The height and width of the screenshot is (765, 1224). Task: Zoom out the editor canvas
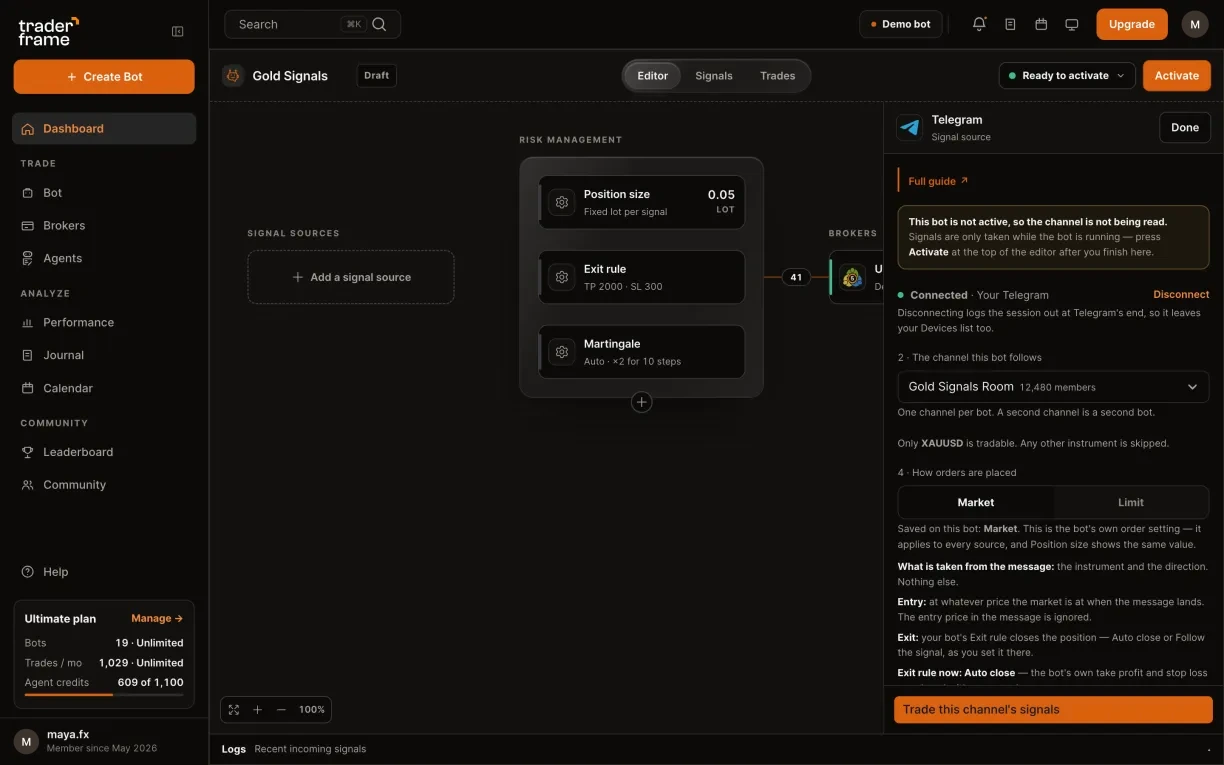pyautogui.click(x=281, y=709)
